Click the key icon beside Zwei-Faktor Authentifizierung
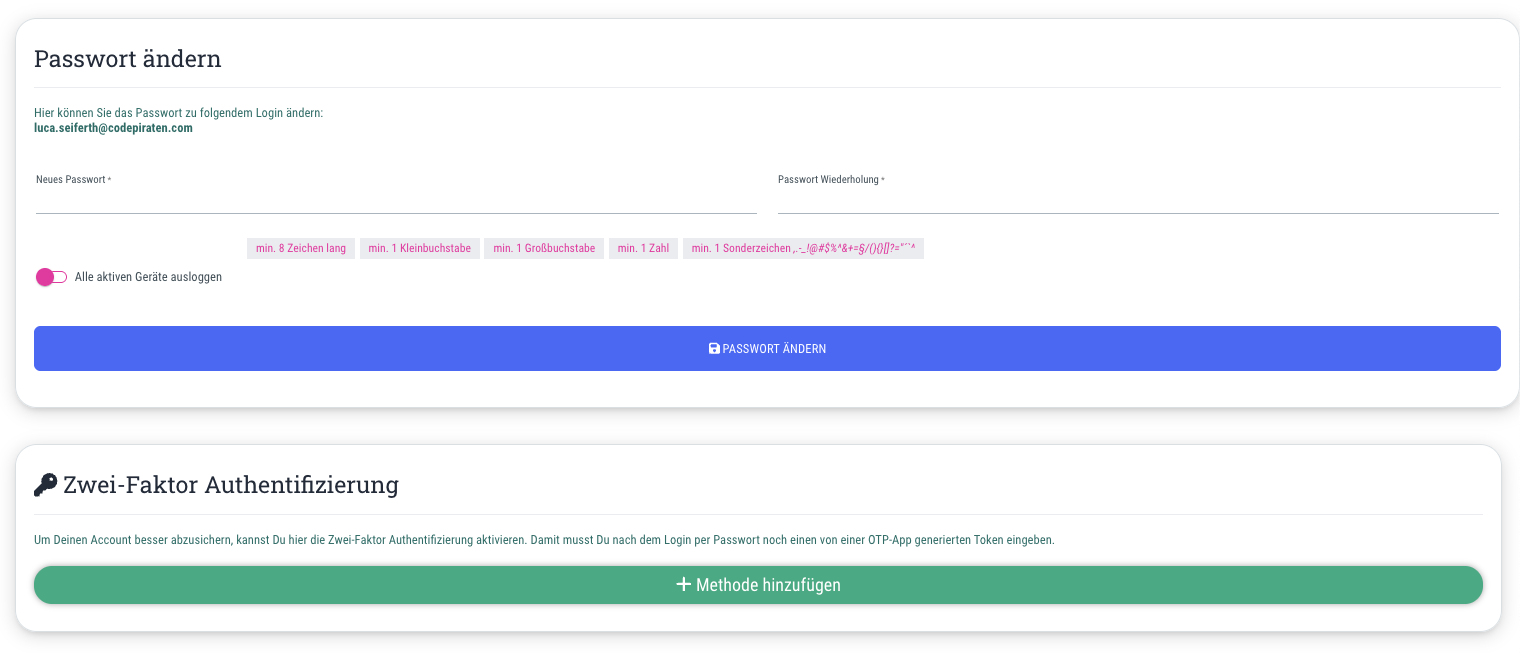Image resolution: width=1520 pixels, height=653 pixels. [46, 485]
